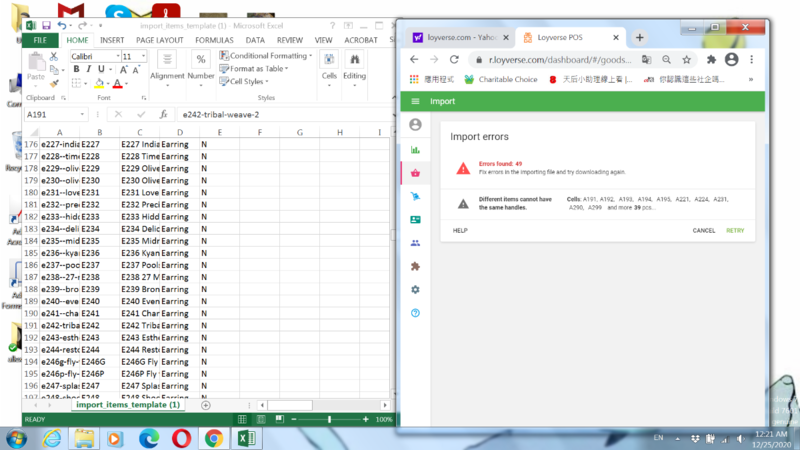This screenshot has height=450, width=800.
Task: Switch to the REVIEW ribbon tab
Action: coord(290,40)
